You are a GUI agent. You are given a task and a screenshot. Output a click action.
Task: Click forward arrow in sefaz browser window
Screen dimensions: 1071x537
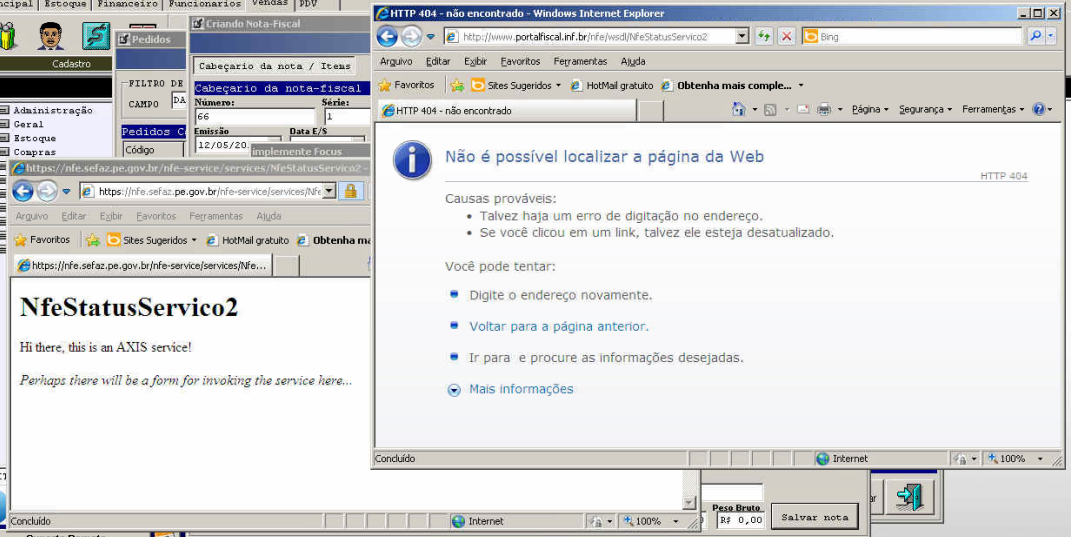(x=46, y=191)
